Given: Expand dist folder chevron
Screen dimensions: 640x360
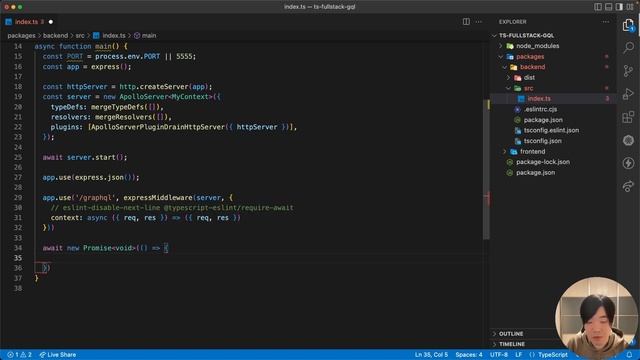Looking at the screenshot, I should point(509,78).
